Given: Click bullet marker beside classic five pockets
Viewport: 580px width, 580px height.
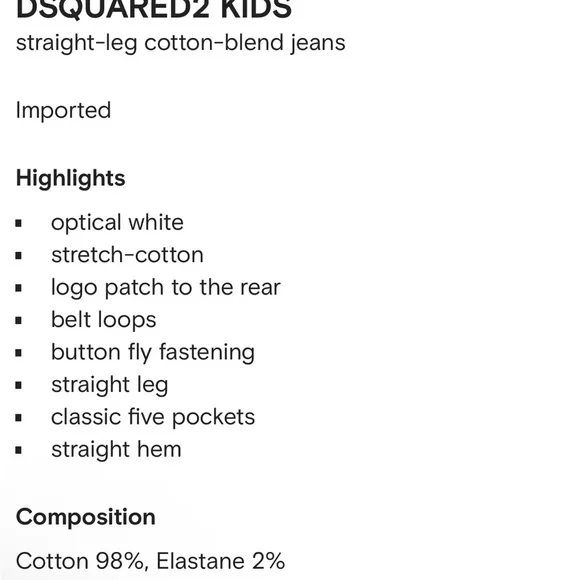Looking at the screenshot, I should pos(18,418).
